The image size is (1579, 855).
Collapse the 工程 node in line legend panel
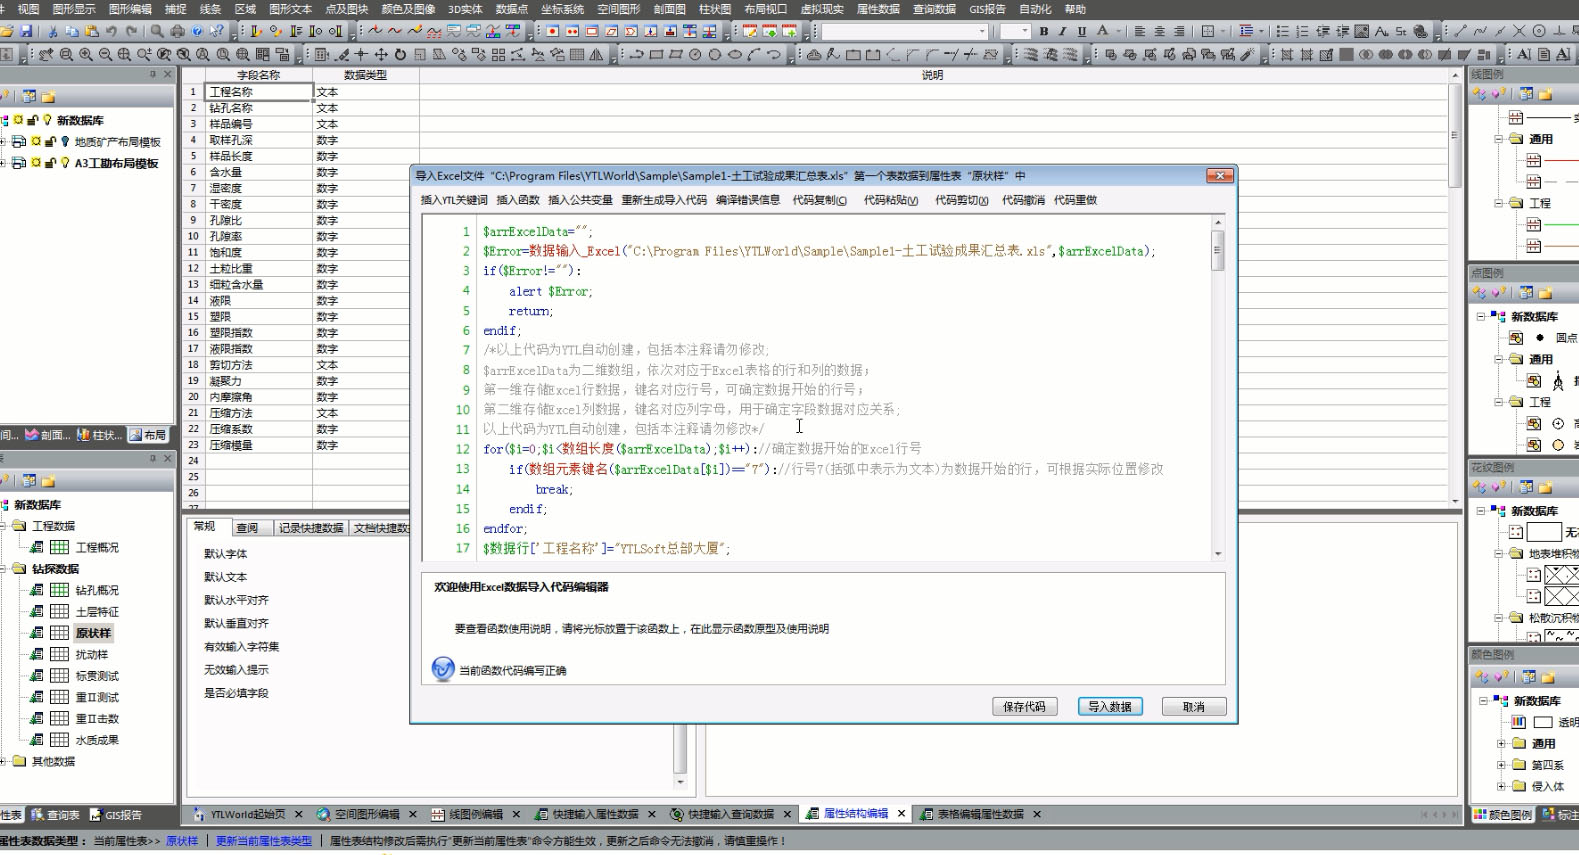pyautogui.click(x=1499, y=203)
